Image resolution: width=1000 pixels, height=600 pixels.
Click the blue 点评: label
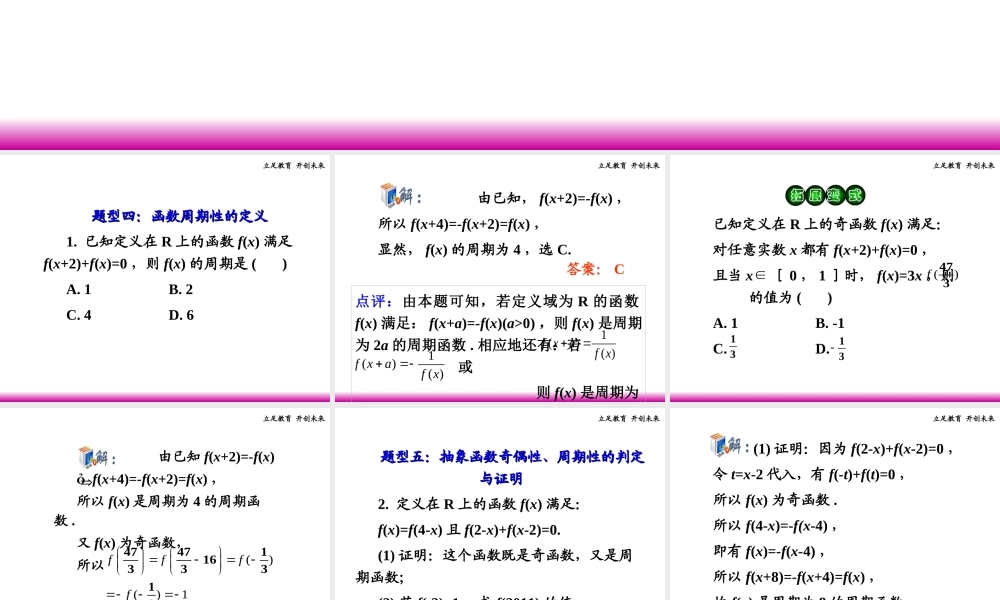point(374,301)
